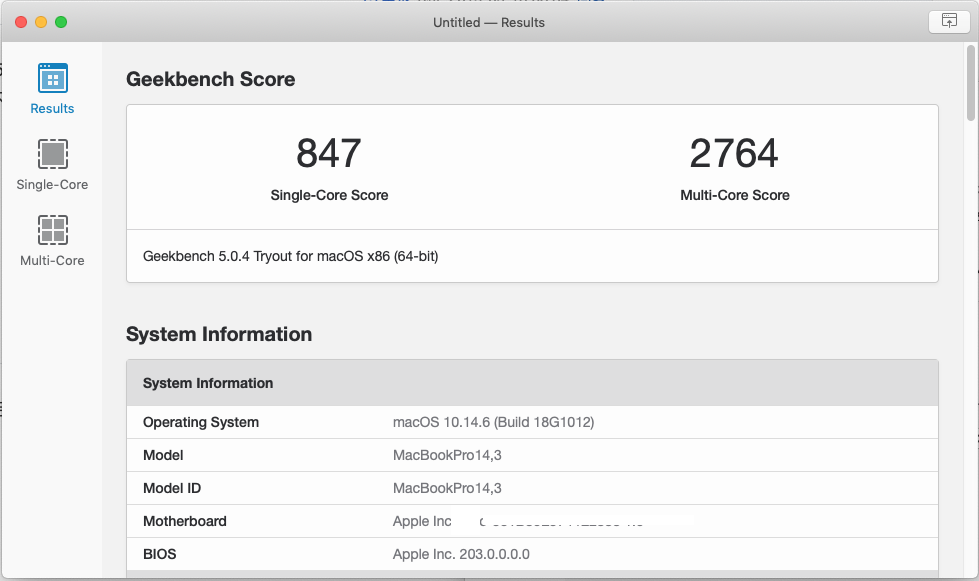Viewport: 979px width, 581px height.
Task: Click the 2764 multi-core score number
Action: point(734,154)
